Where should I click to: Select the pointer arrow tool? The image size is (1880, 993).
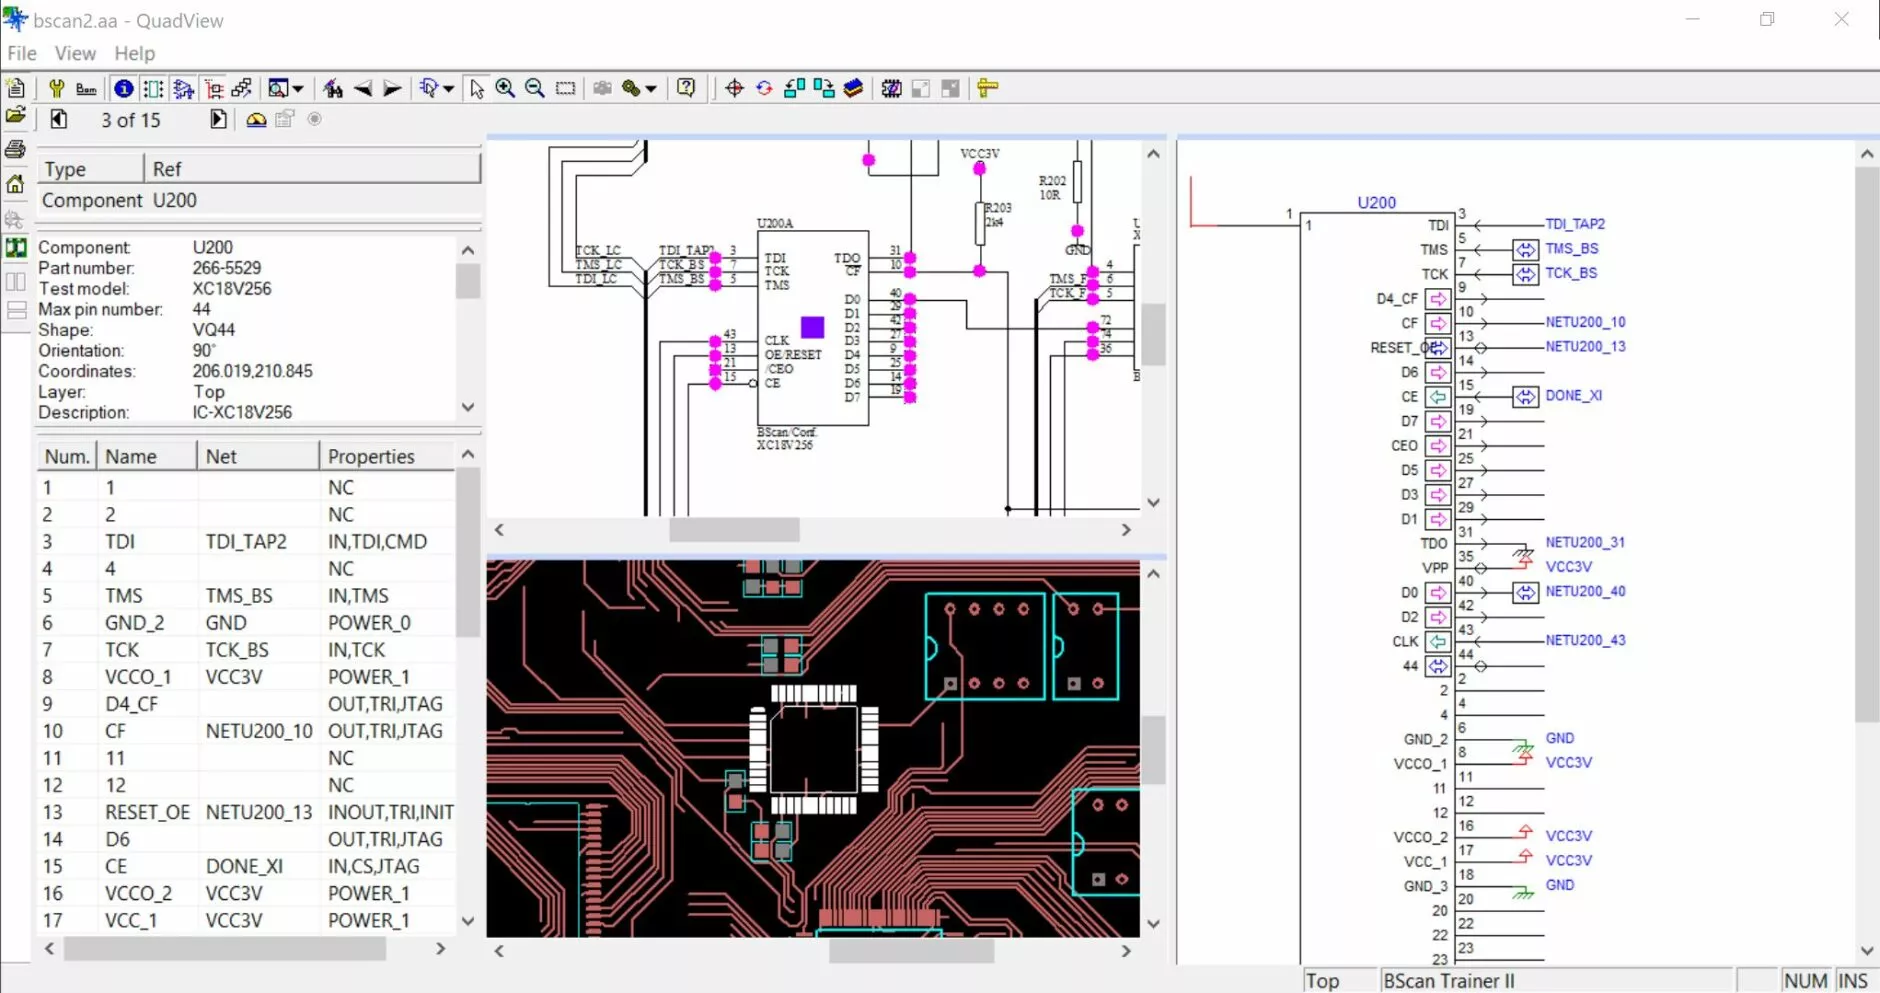[x=477, y=88]
